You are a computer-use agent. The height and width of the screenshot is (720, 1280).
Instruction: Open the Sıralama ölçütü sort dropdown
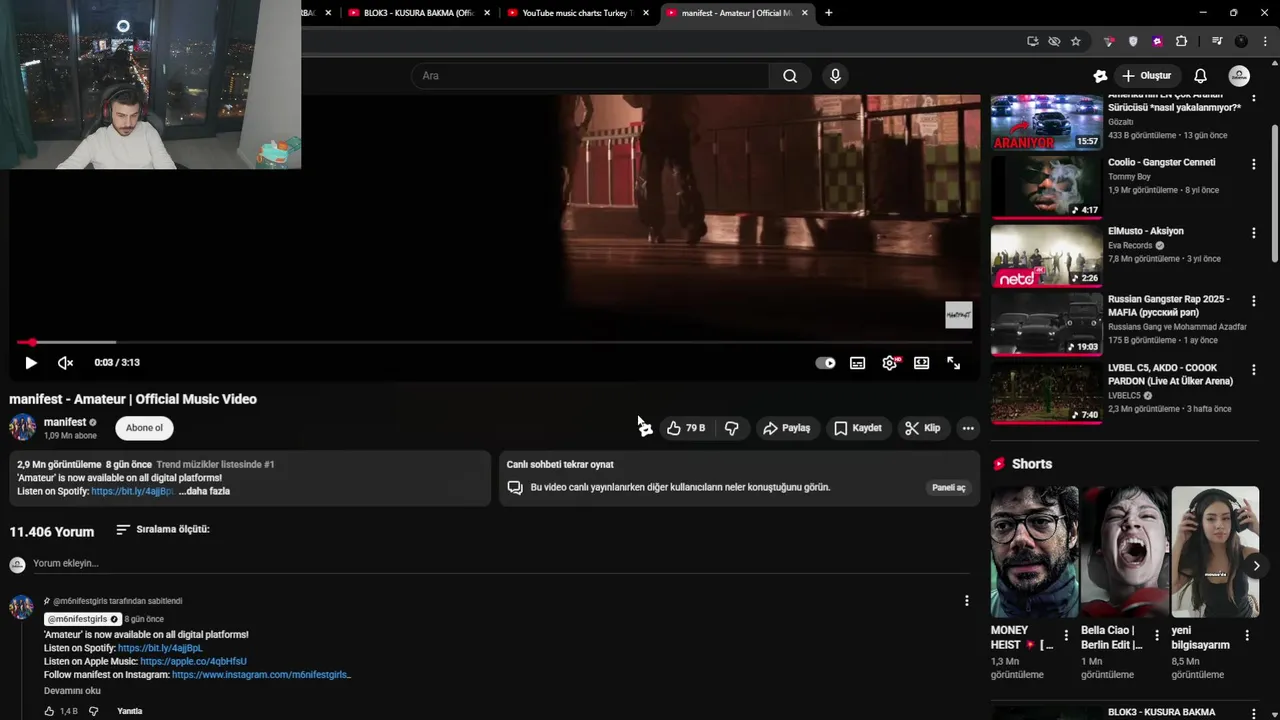pos(162,529)
